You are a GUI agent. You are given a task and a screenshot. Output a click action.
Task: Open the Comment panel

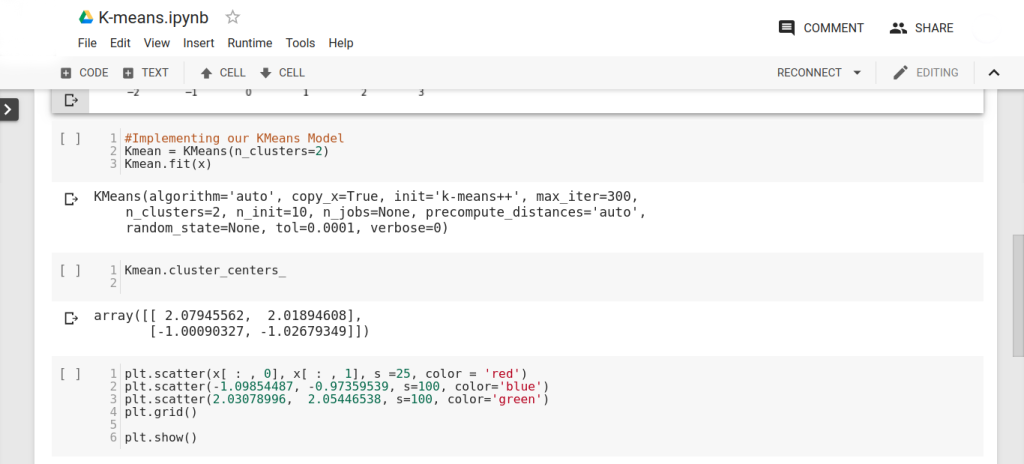821,28
